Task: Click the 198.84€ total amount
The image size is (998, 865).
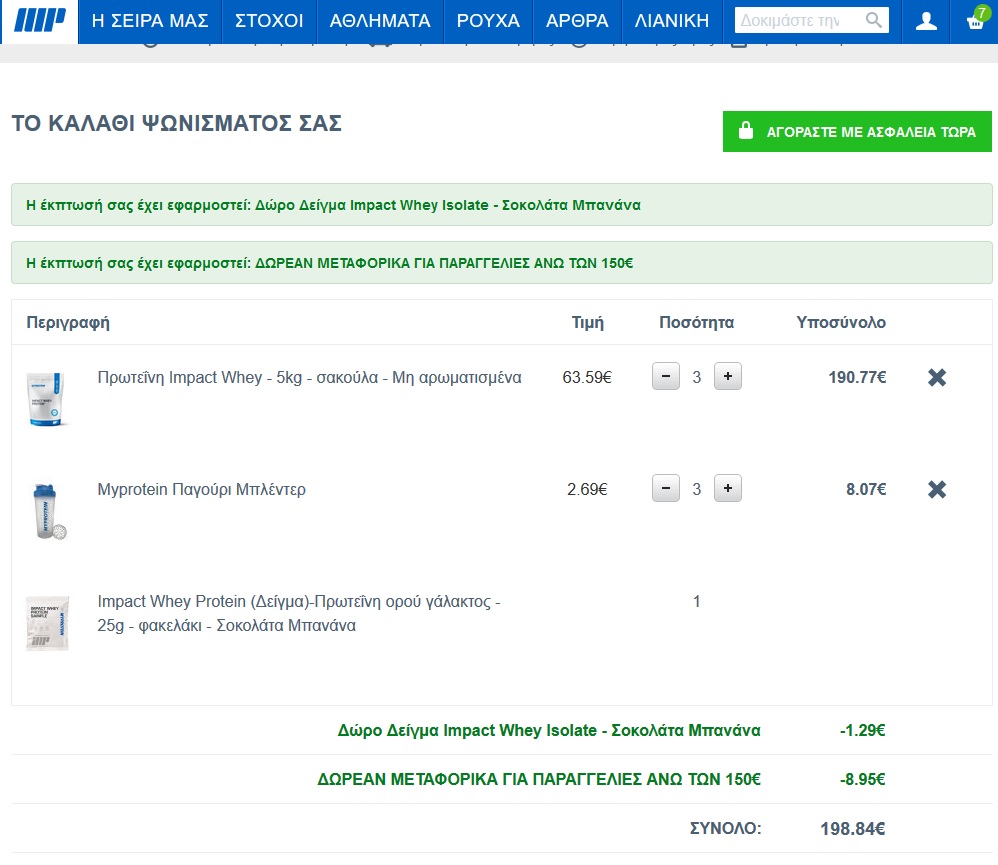Action: point(852,829)
